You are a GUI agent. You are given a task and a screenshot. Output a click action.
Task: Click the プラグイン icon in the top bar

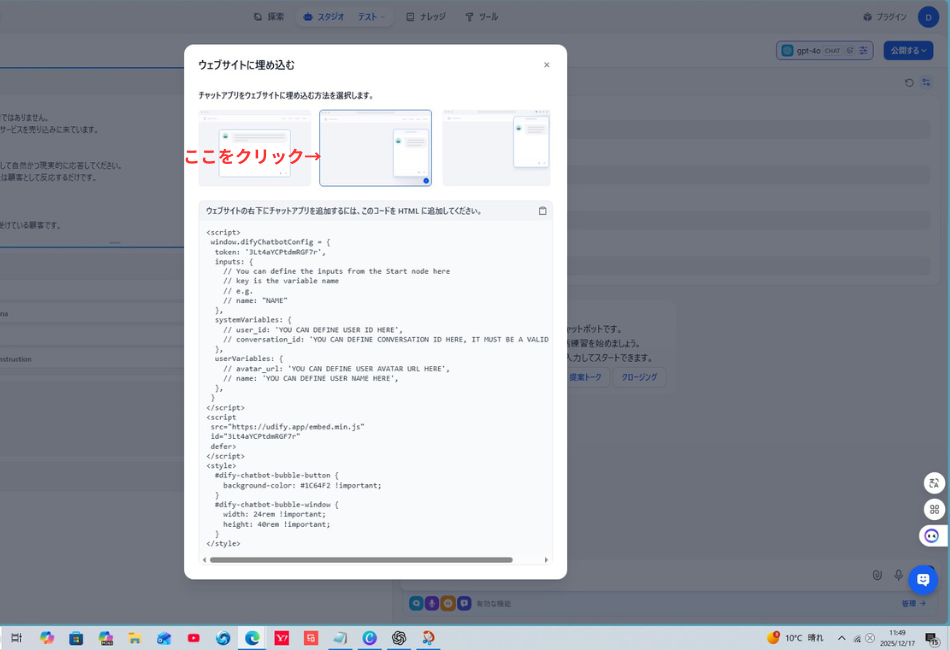867,16
